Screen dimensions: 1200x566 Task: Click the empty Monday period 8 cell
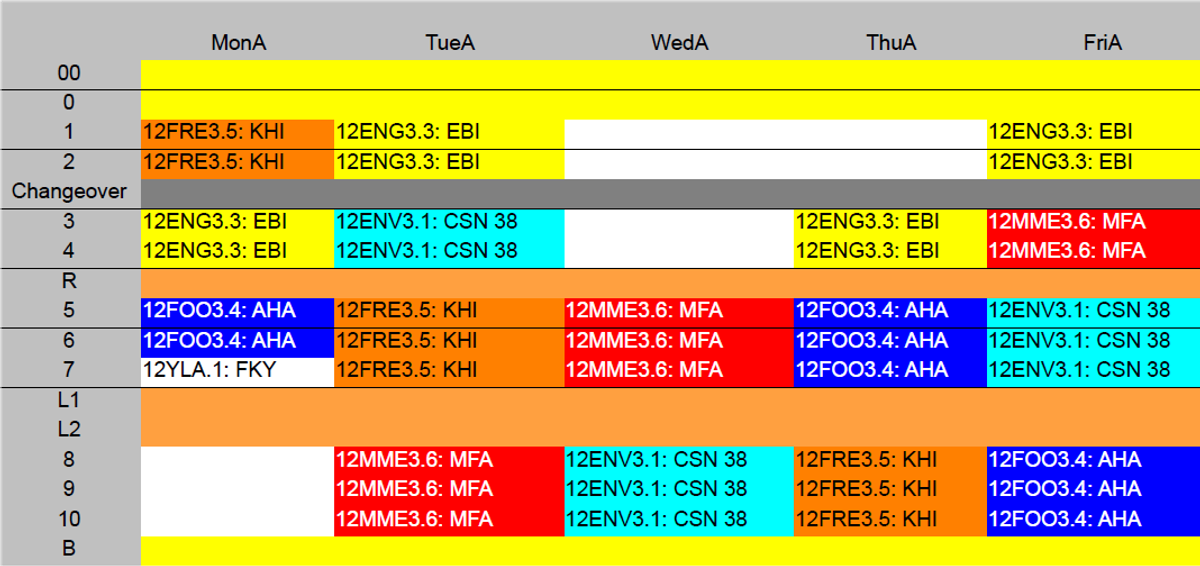tap(236, 460)
